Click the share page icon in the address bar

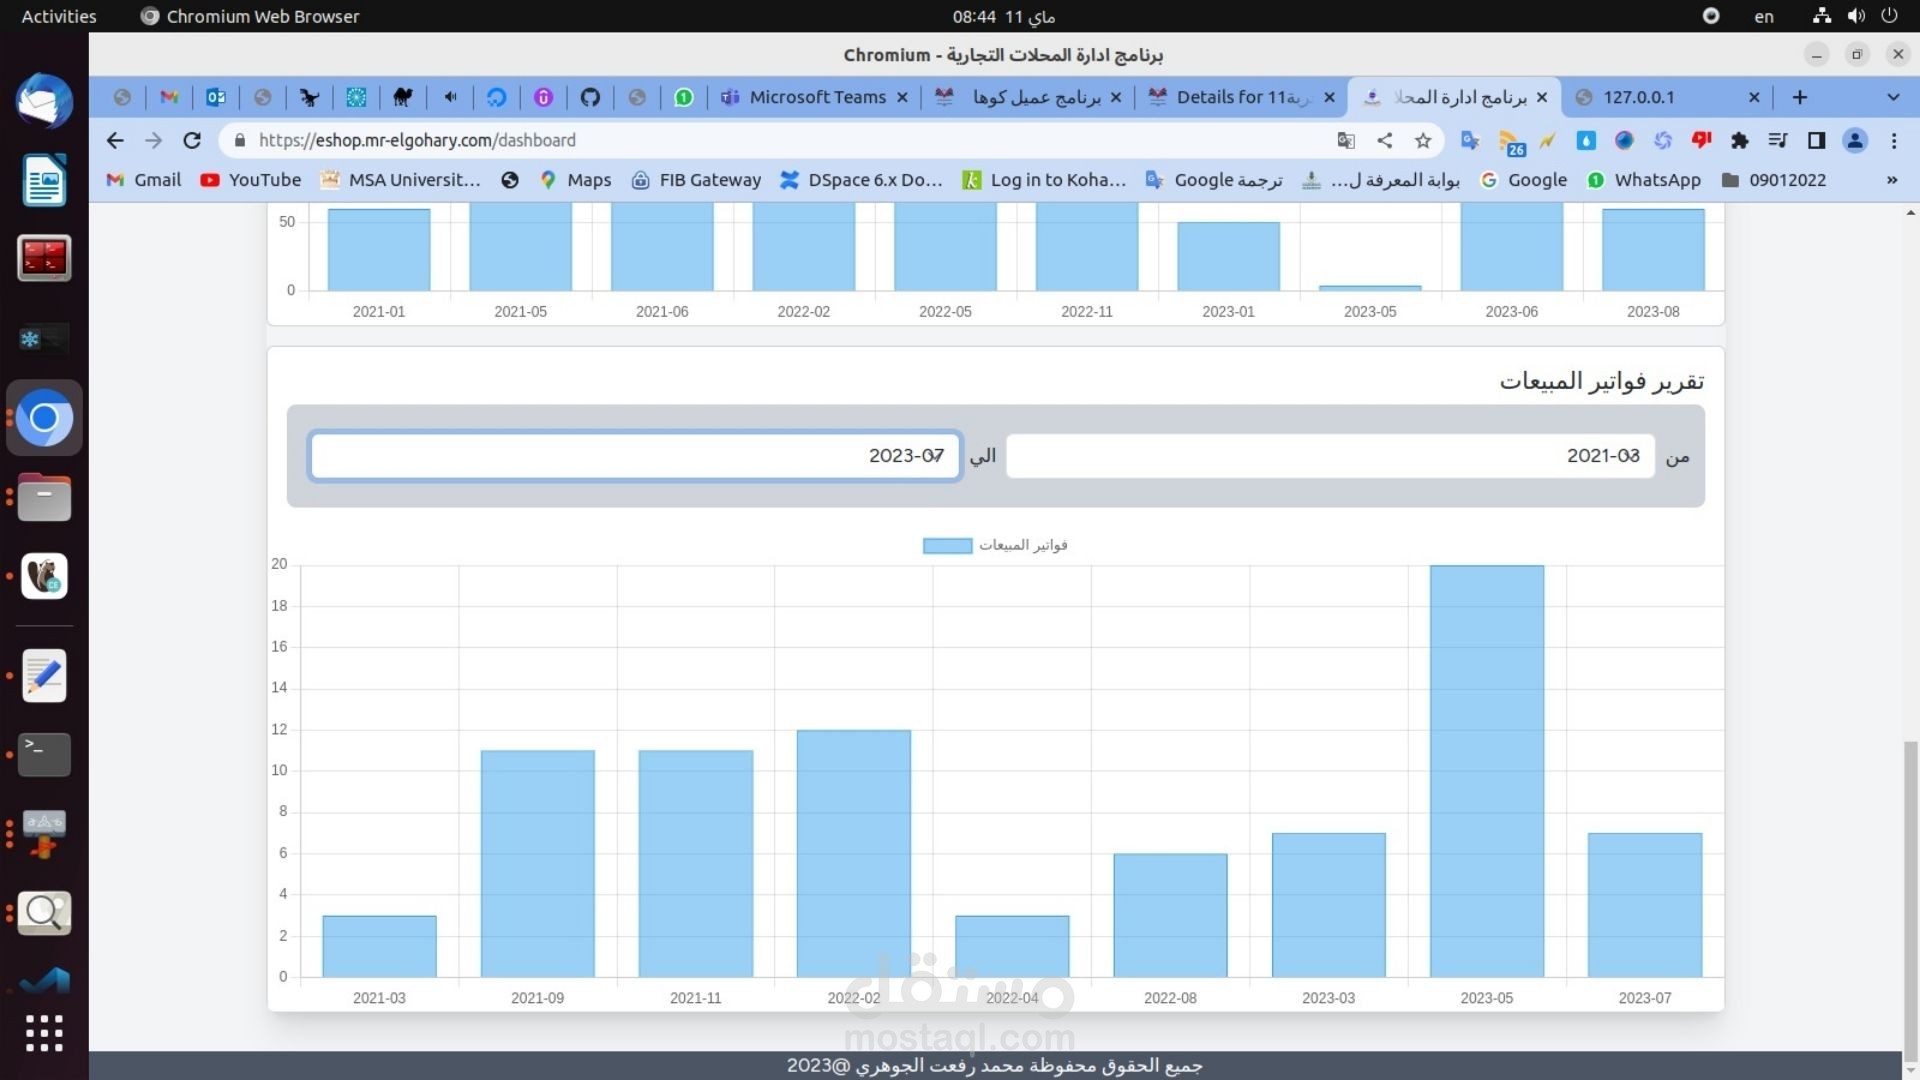tap(1385, 141)
